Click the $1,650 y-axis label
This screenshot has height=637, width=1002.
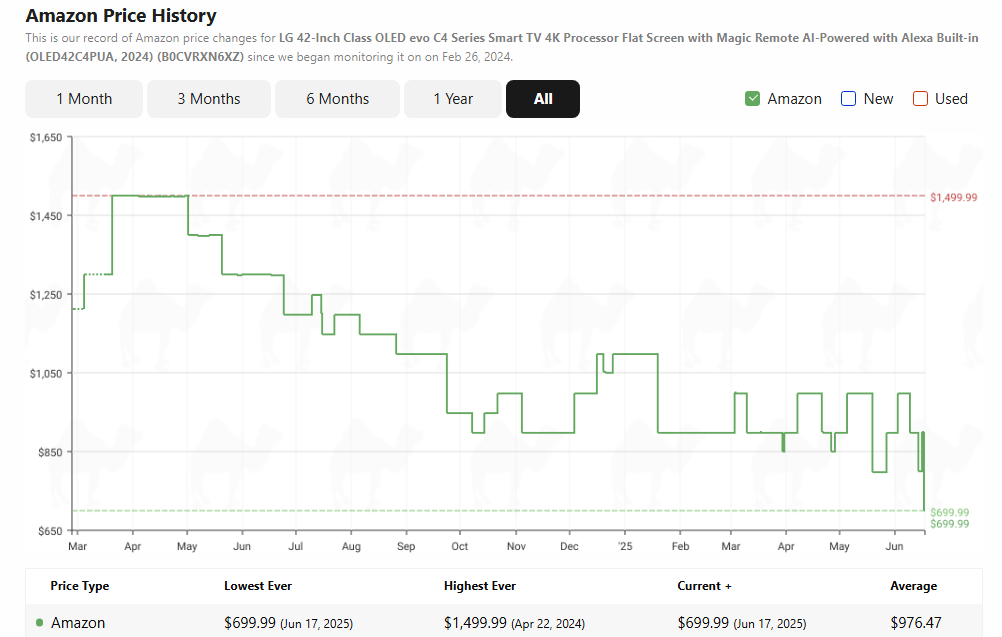(46, 137)
